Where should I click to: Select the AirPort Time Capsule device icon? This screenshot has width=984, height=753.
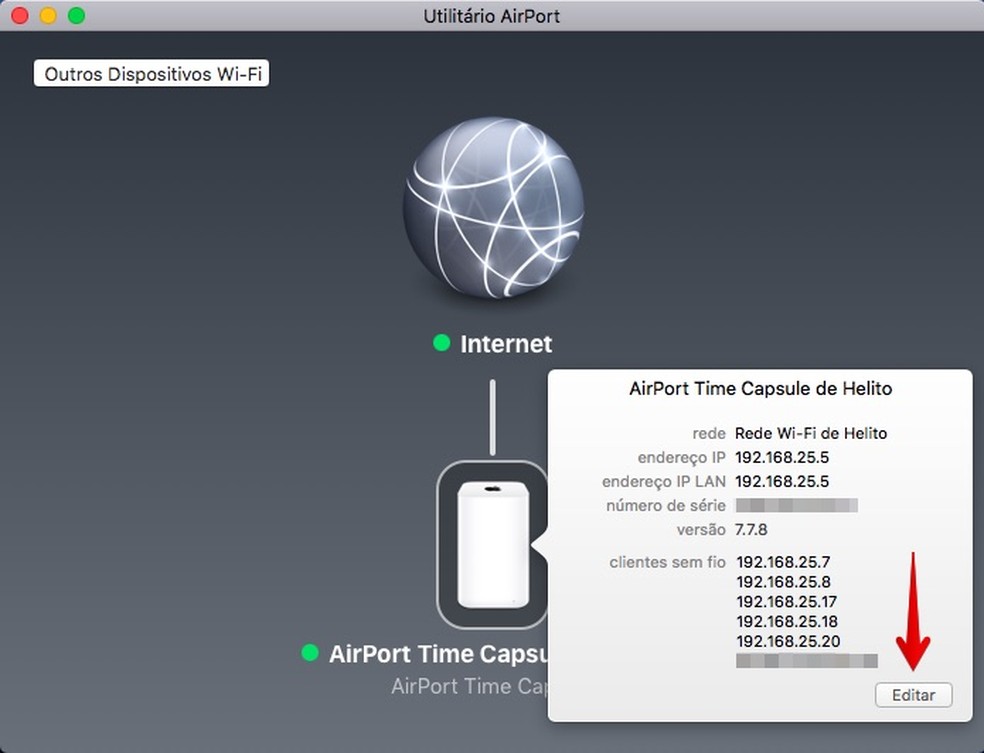[493, 544]
